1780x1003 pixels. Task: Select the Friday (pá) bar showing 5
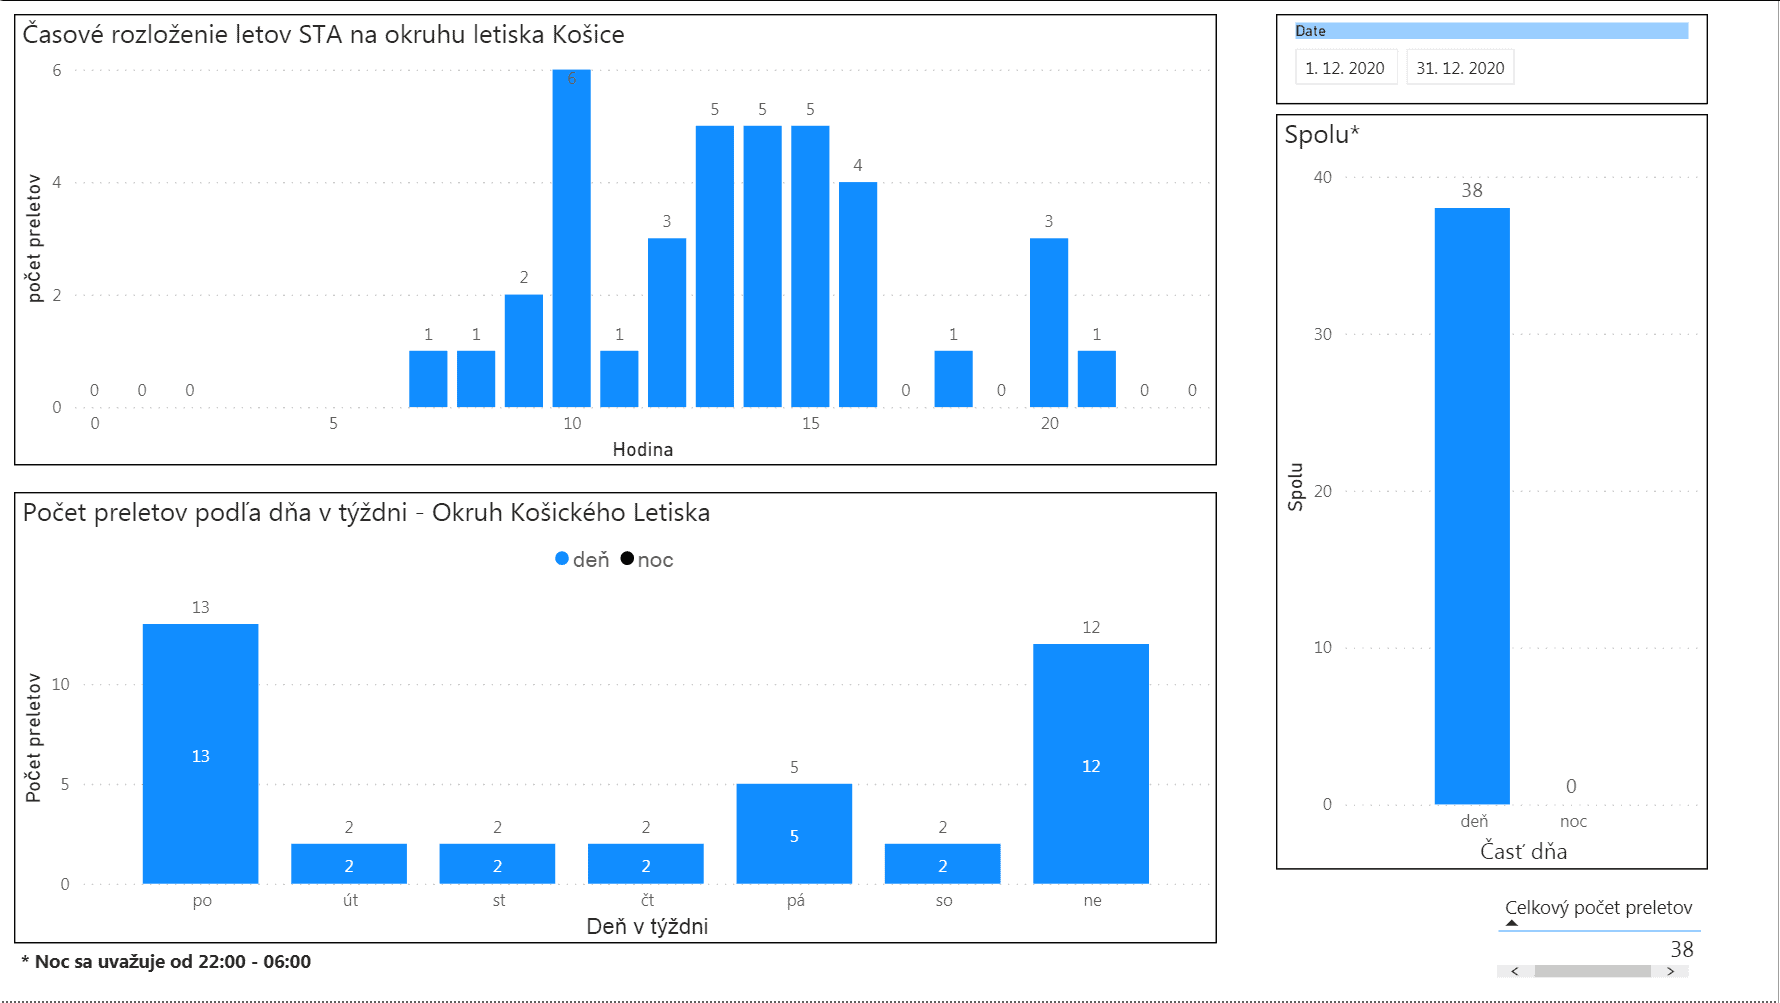tap(794, 833)
